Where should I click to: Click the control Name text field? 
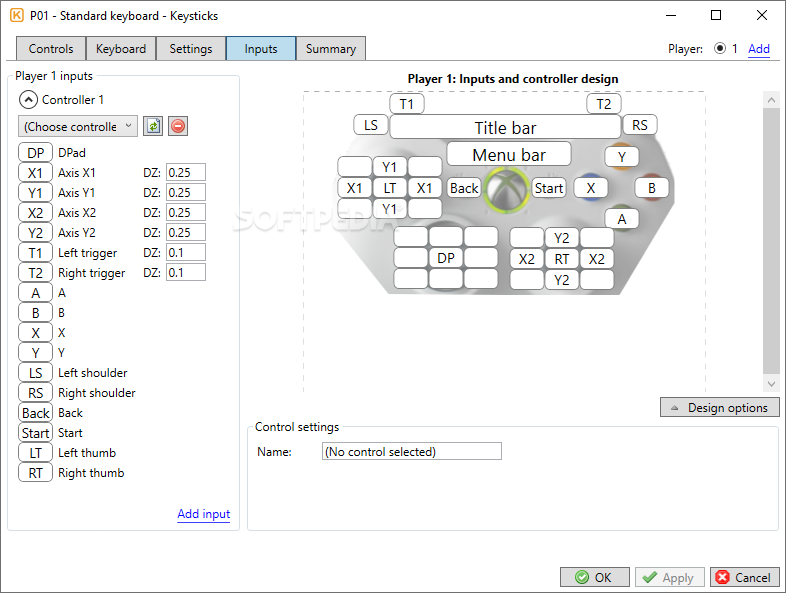tap(412, 451)
